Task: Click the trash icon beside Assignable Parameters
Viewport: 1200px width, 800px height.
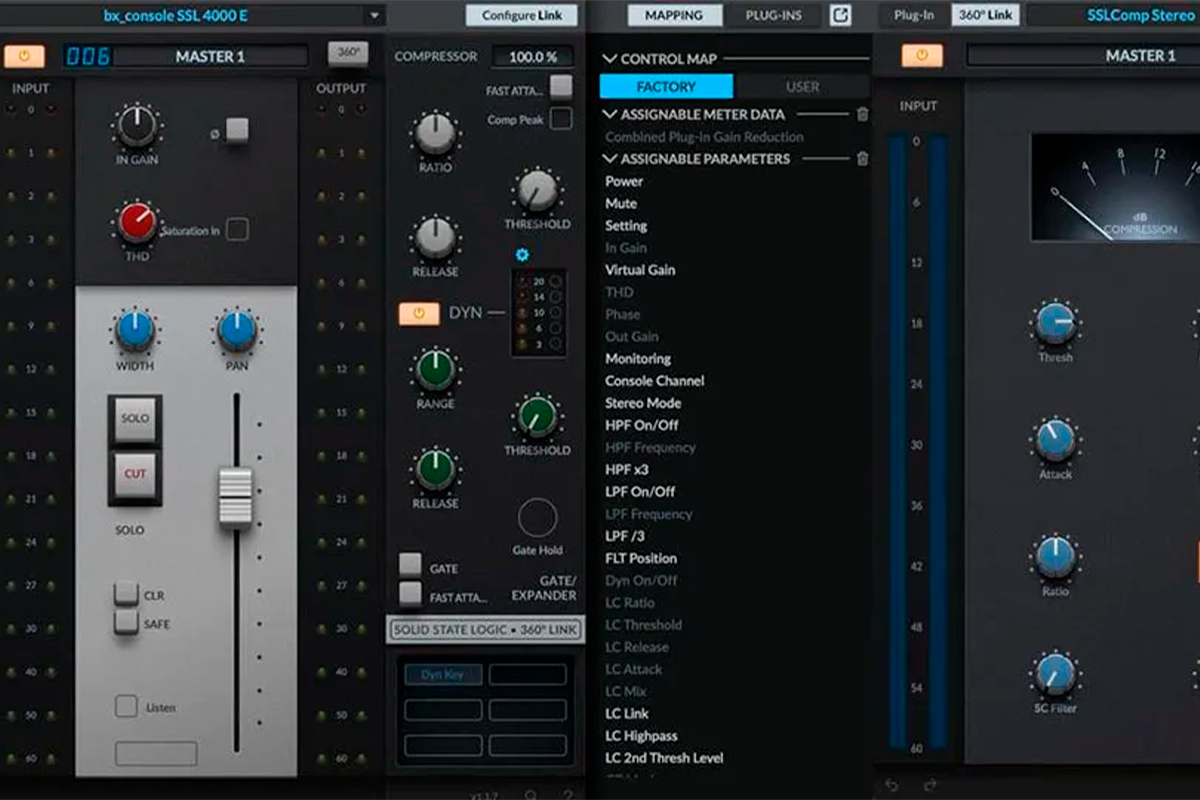Action: click(863, 159)
